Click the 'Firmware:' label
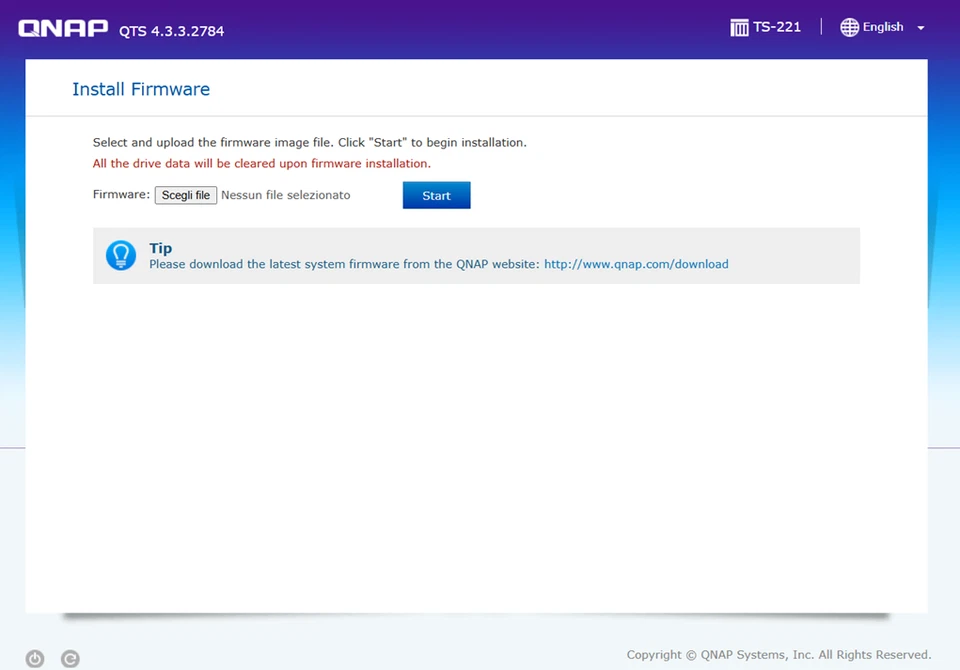Image resolution: width=960 pixels, height=670 pixels. 121,194
